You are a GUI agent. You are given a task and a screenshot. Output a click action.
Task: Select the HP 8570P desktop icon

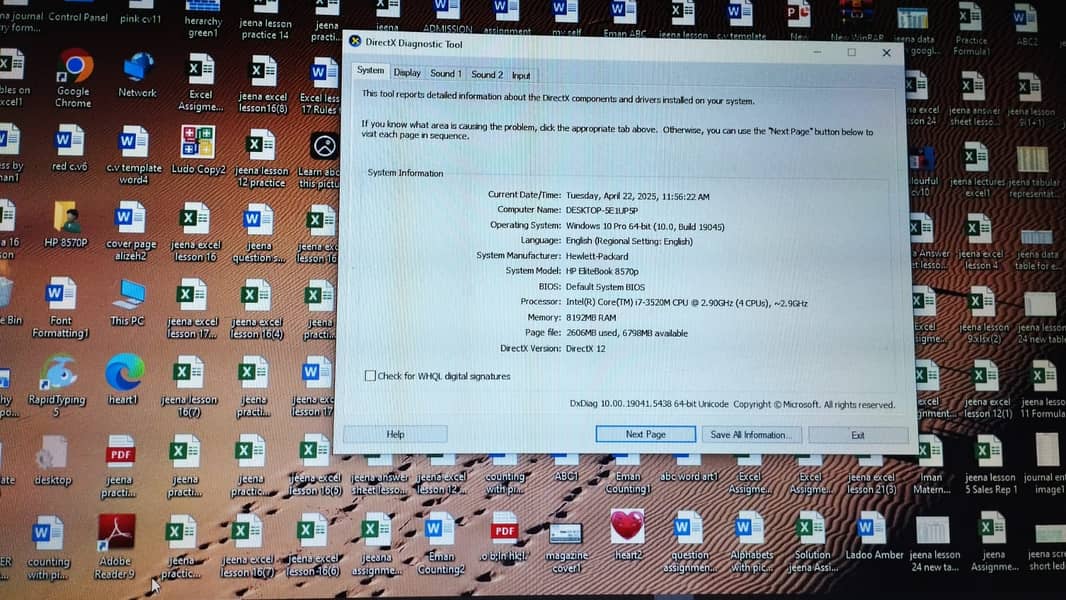coord(66,224)
